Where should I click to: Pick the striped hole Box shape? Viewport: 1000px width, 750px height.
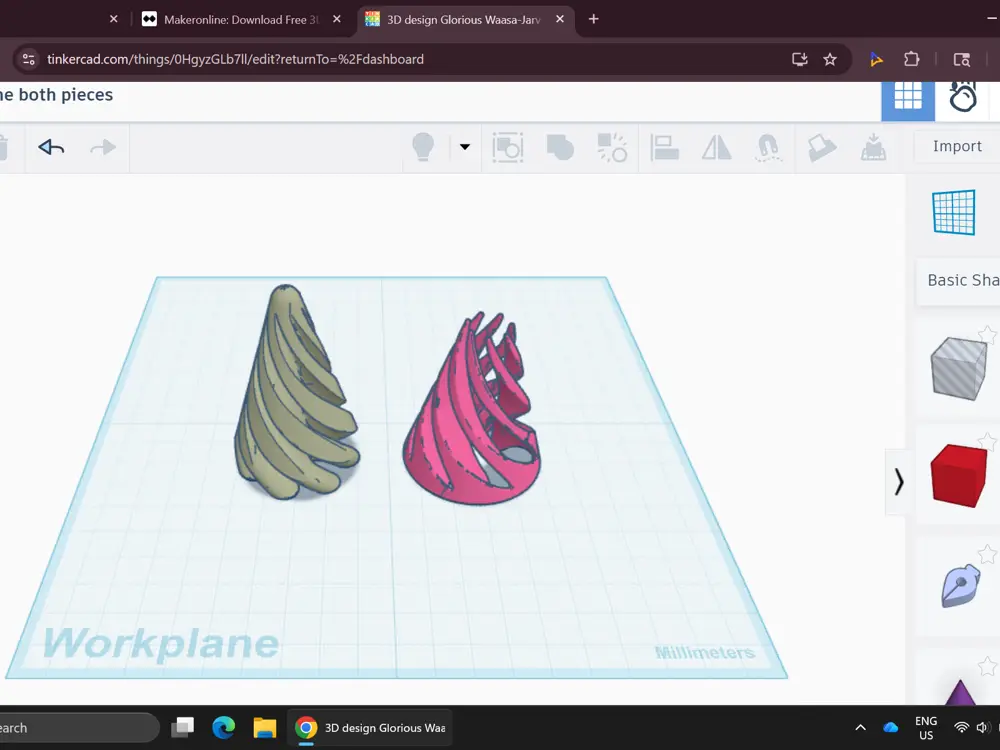tap(958, 368)
